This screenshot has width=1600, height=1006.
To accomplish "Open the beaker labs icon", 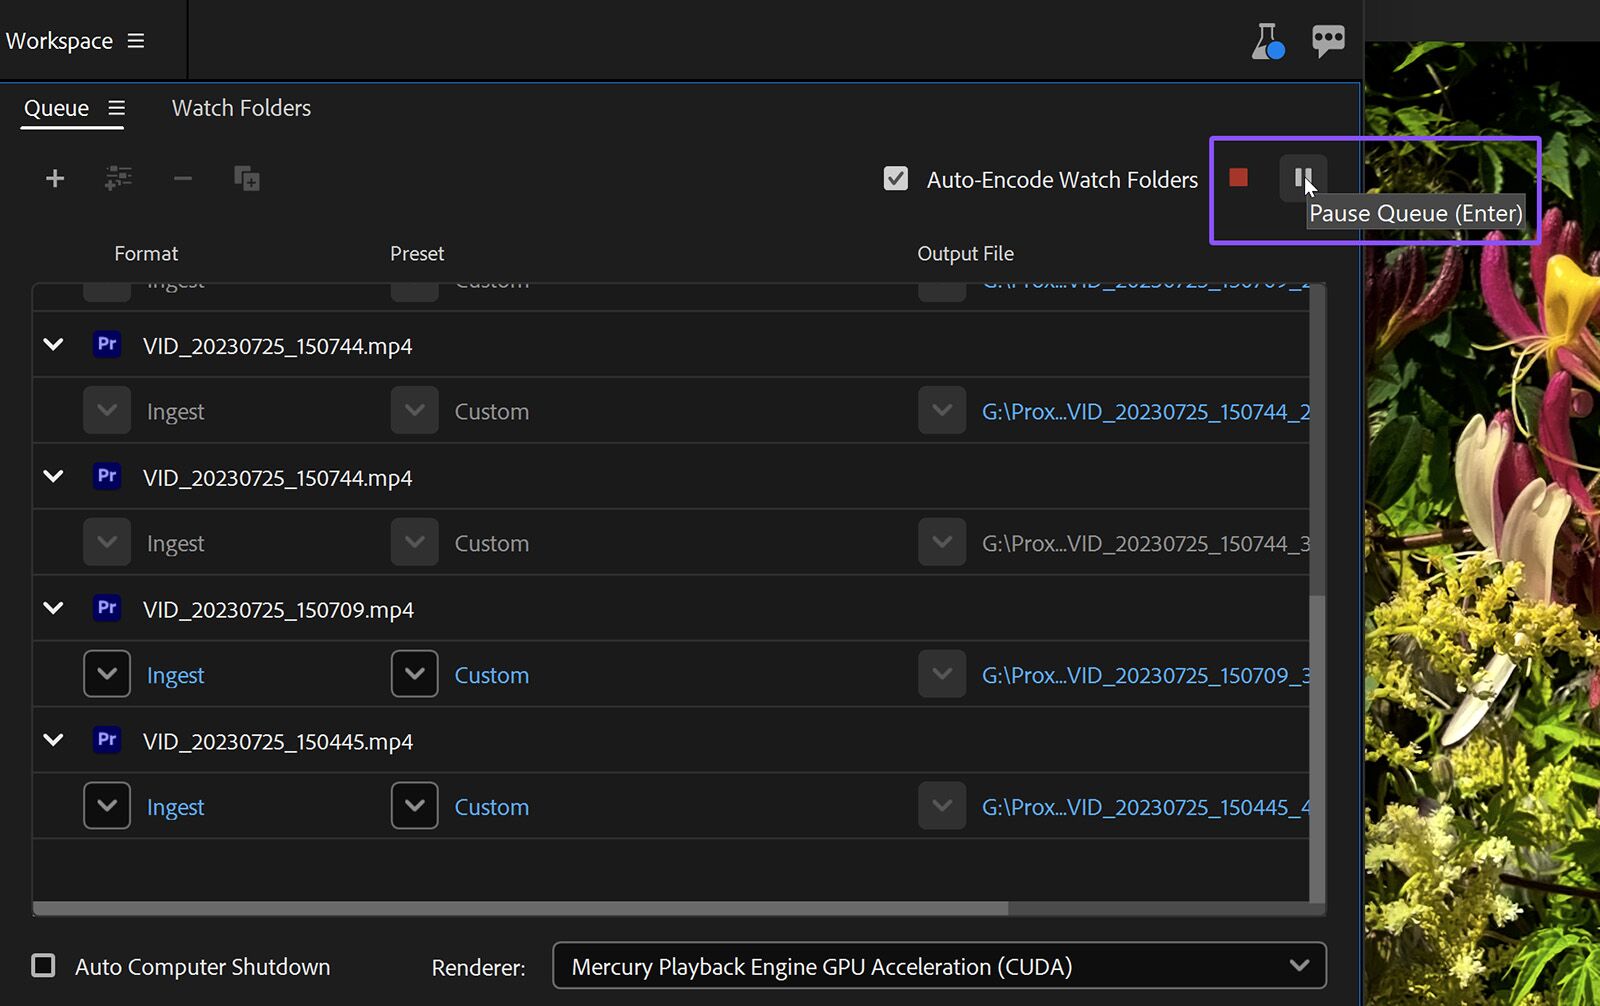I will point(1267,41).
